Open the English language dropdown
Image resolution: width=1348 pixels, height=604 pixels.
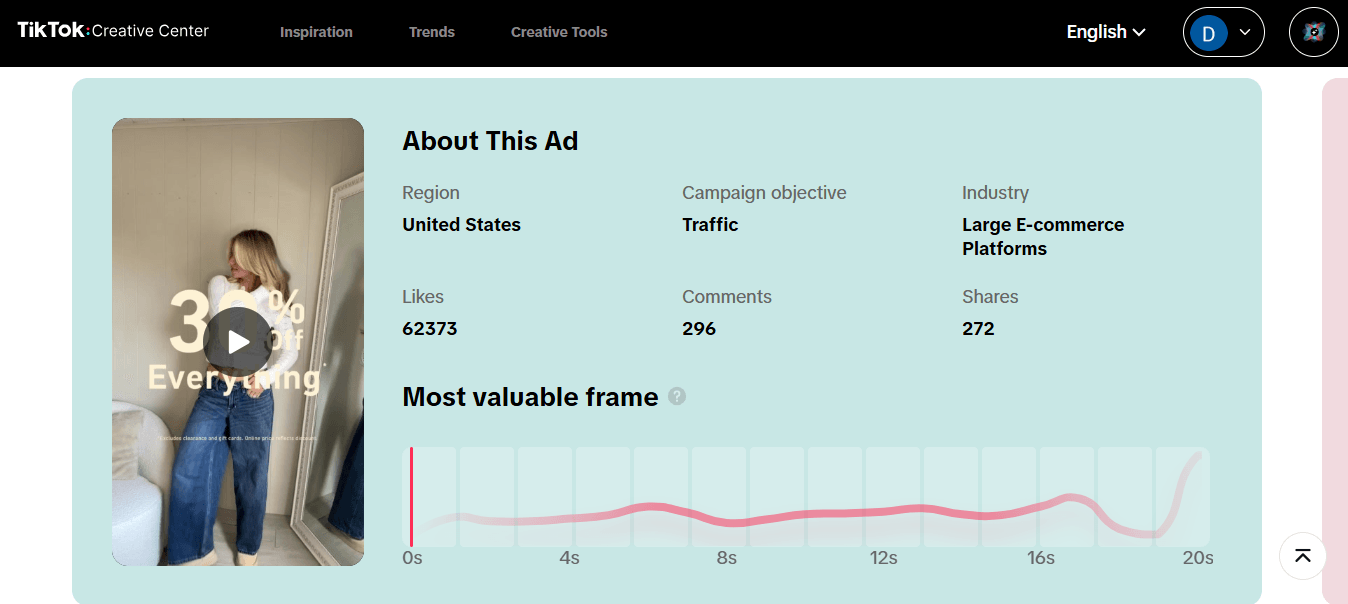[1105, 31]
